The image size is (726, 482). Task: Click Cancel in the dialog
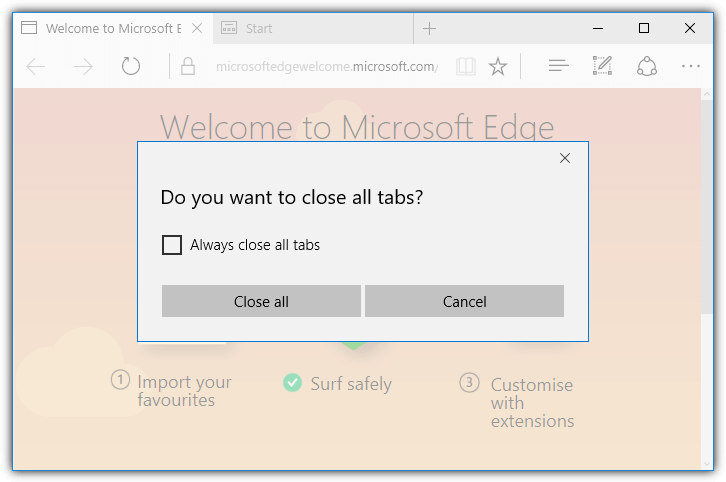pos(464,301)
